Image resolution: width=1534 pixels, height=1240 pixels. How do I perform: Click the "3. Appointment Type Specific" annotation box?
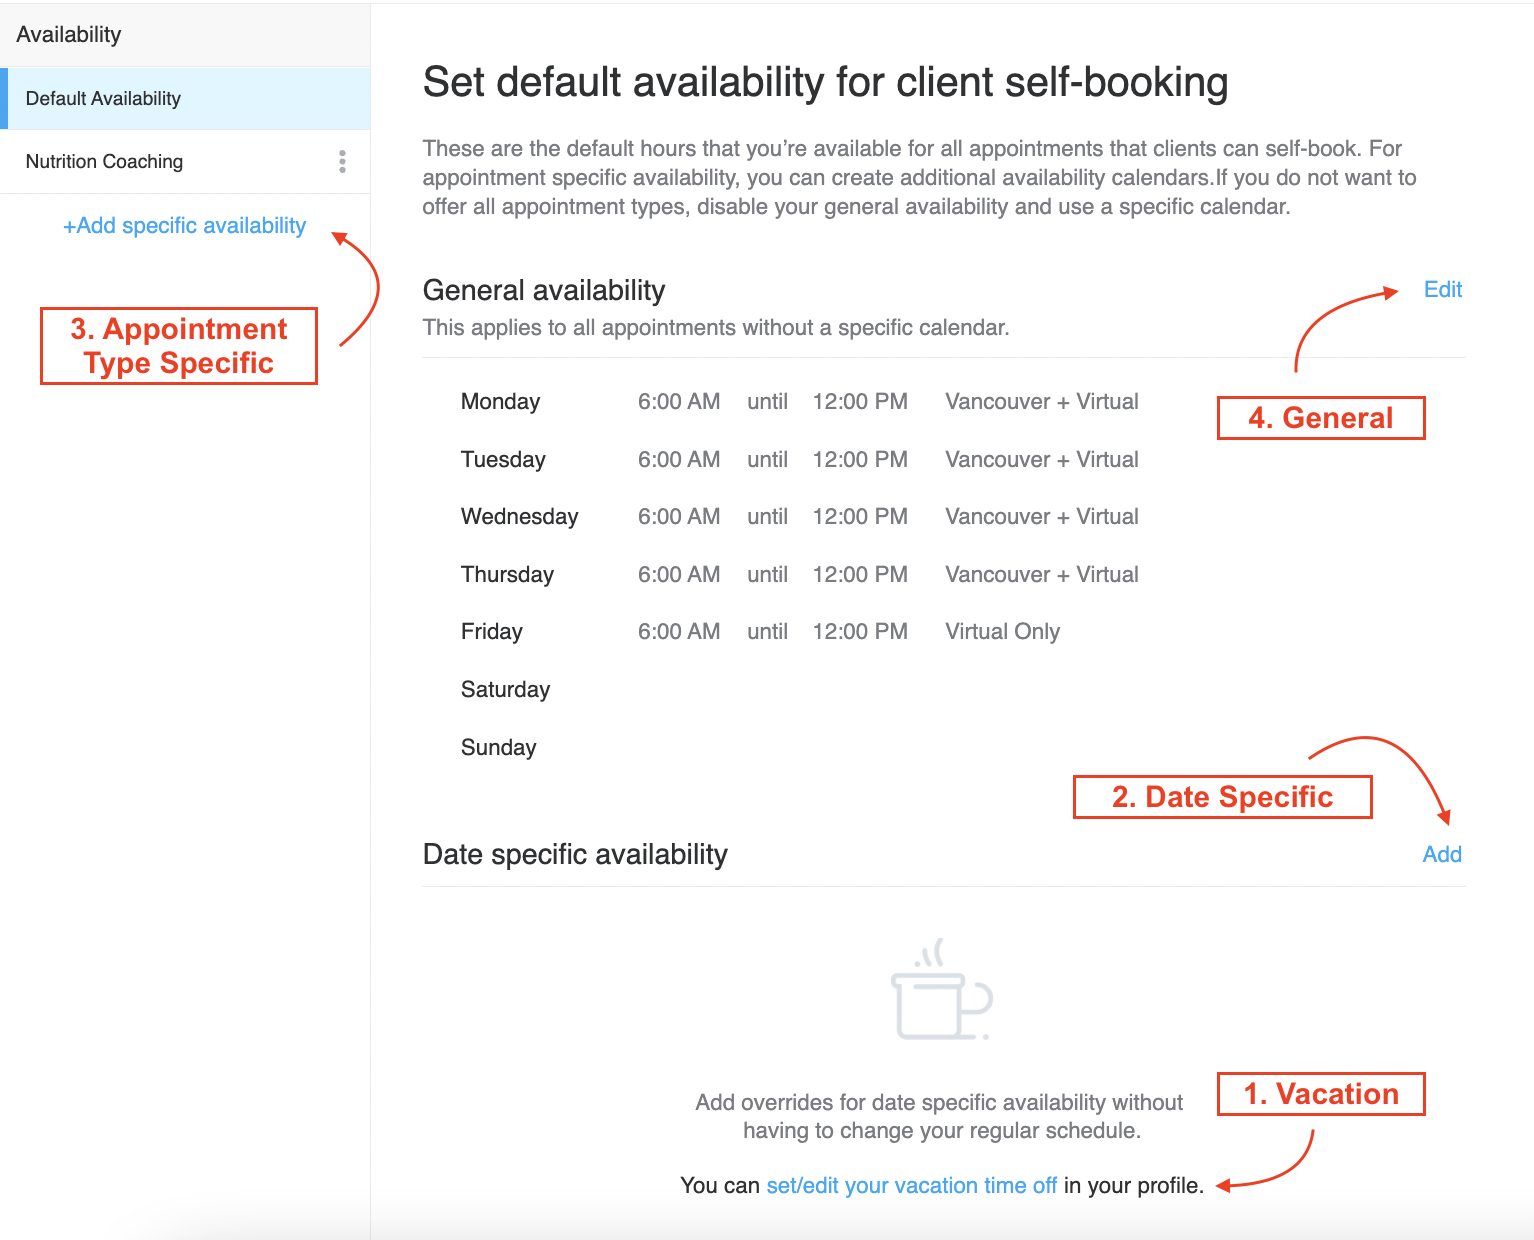pos(179,346)
